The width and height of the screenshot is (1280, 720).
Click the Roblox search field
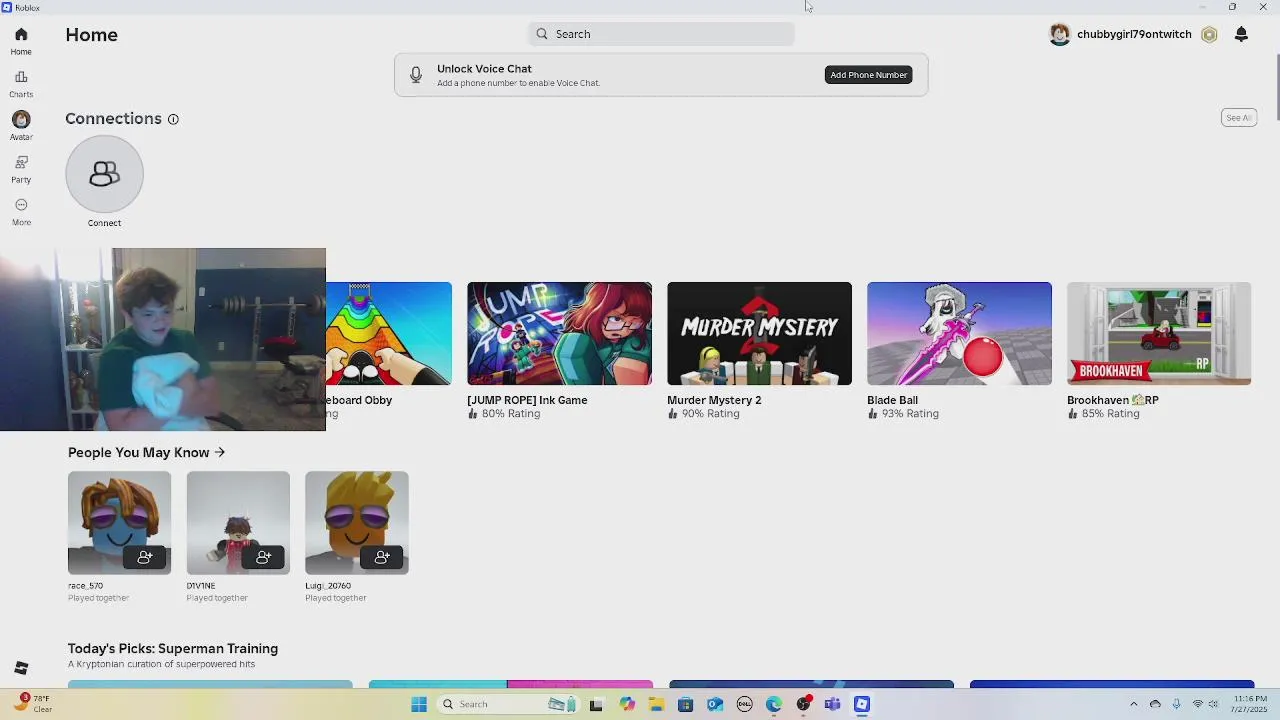point(661,34)
